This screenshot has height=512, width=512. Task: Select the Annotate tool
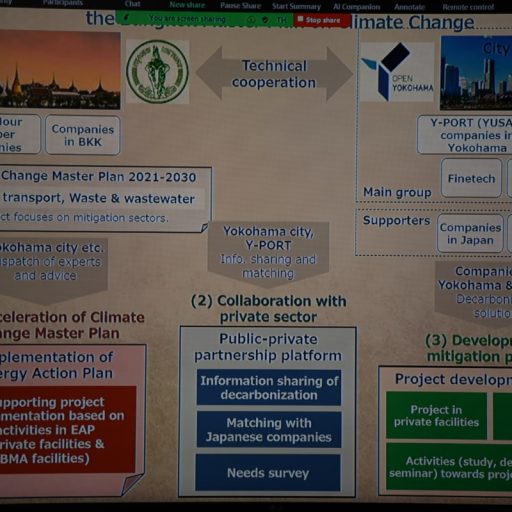point(410,7)
